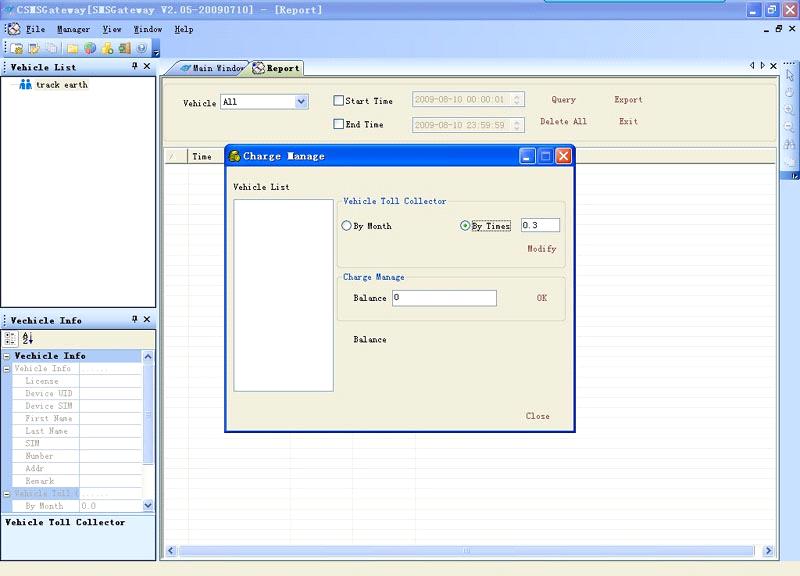
Task: Open the Manager menu
Action: [73, 29]
